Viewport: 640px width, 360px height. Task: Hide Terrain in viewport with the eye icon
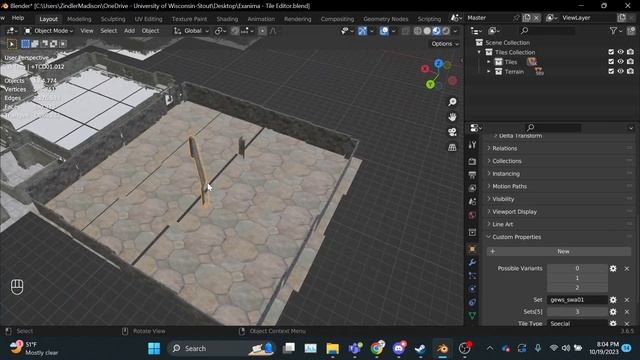point(620,71)
